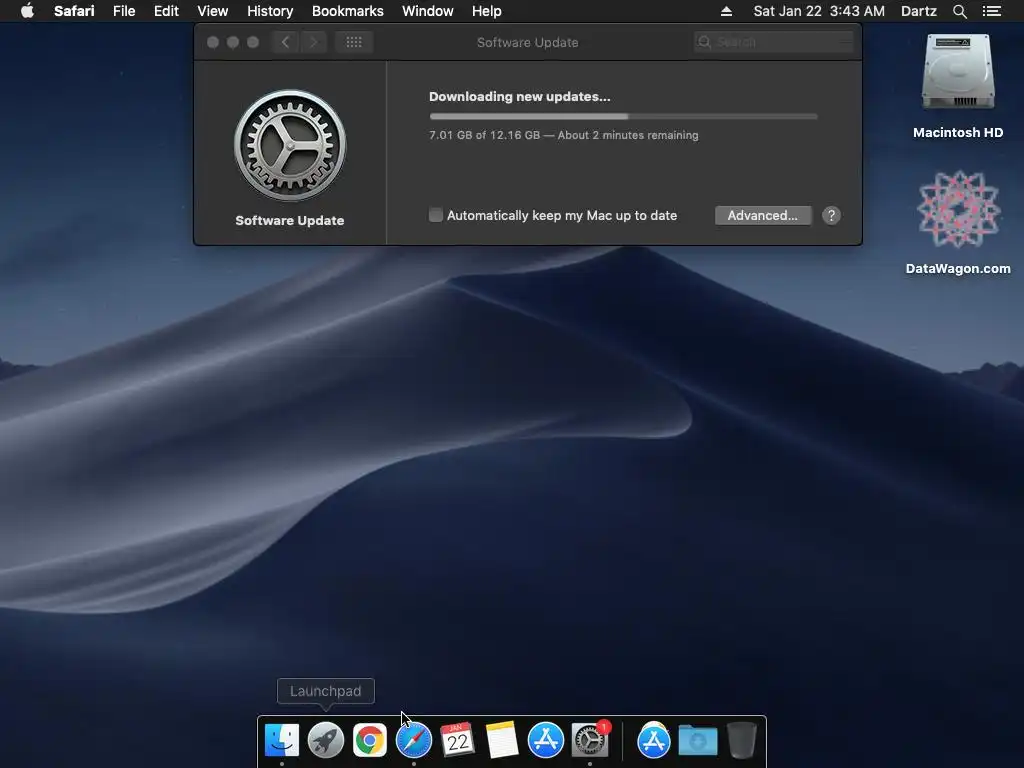1024x768 pixels.
Task: Click the Software Update gear icon
Action: pyautogui.click(x=290, y=145)
